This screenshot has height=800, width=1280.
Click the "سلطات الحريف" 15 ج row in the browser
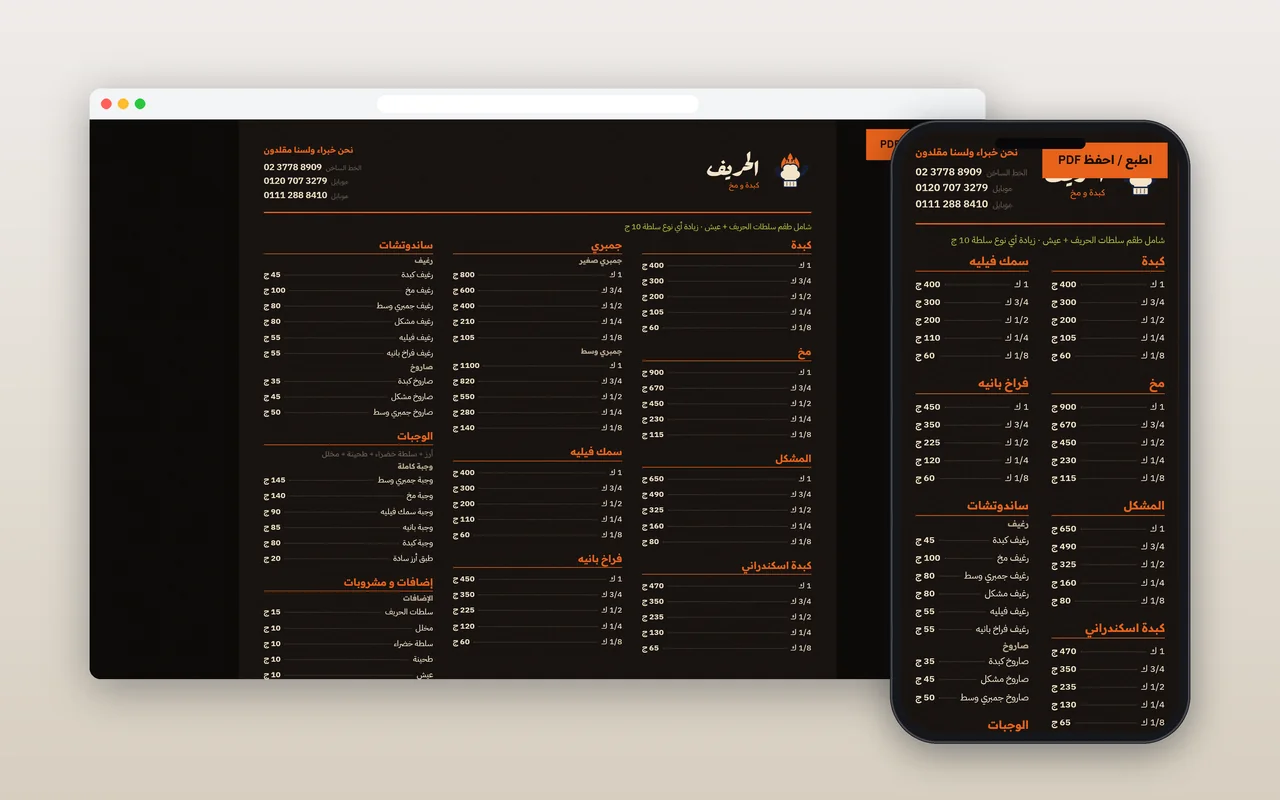pyautogui.click(x=348, y=612)
